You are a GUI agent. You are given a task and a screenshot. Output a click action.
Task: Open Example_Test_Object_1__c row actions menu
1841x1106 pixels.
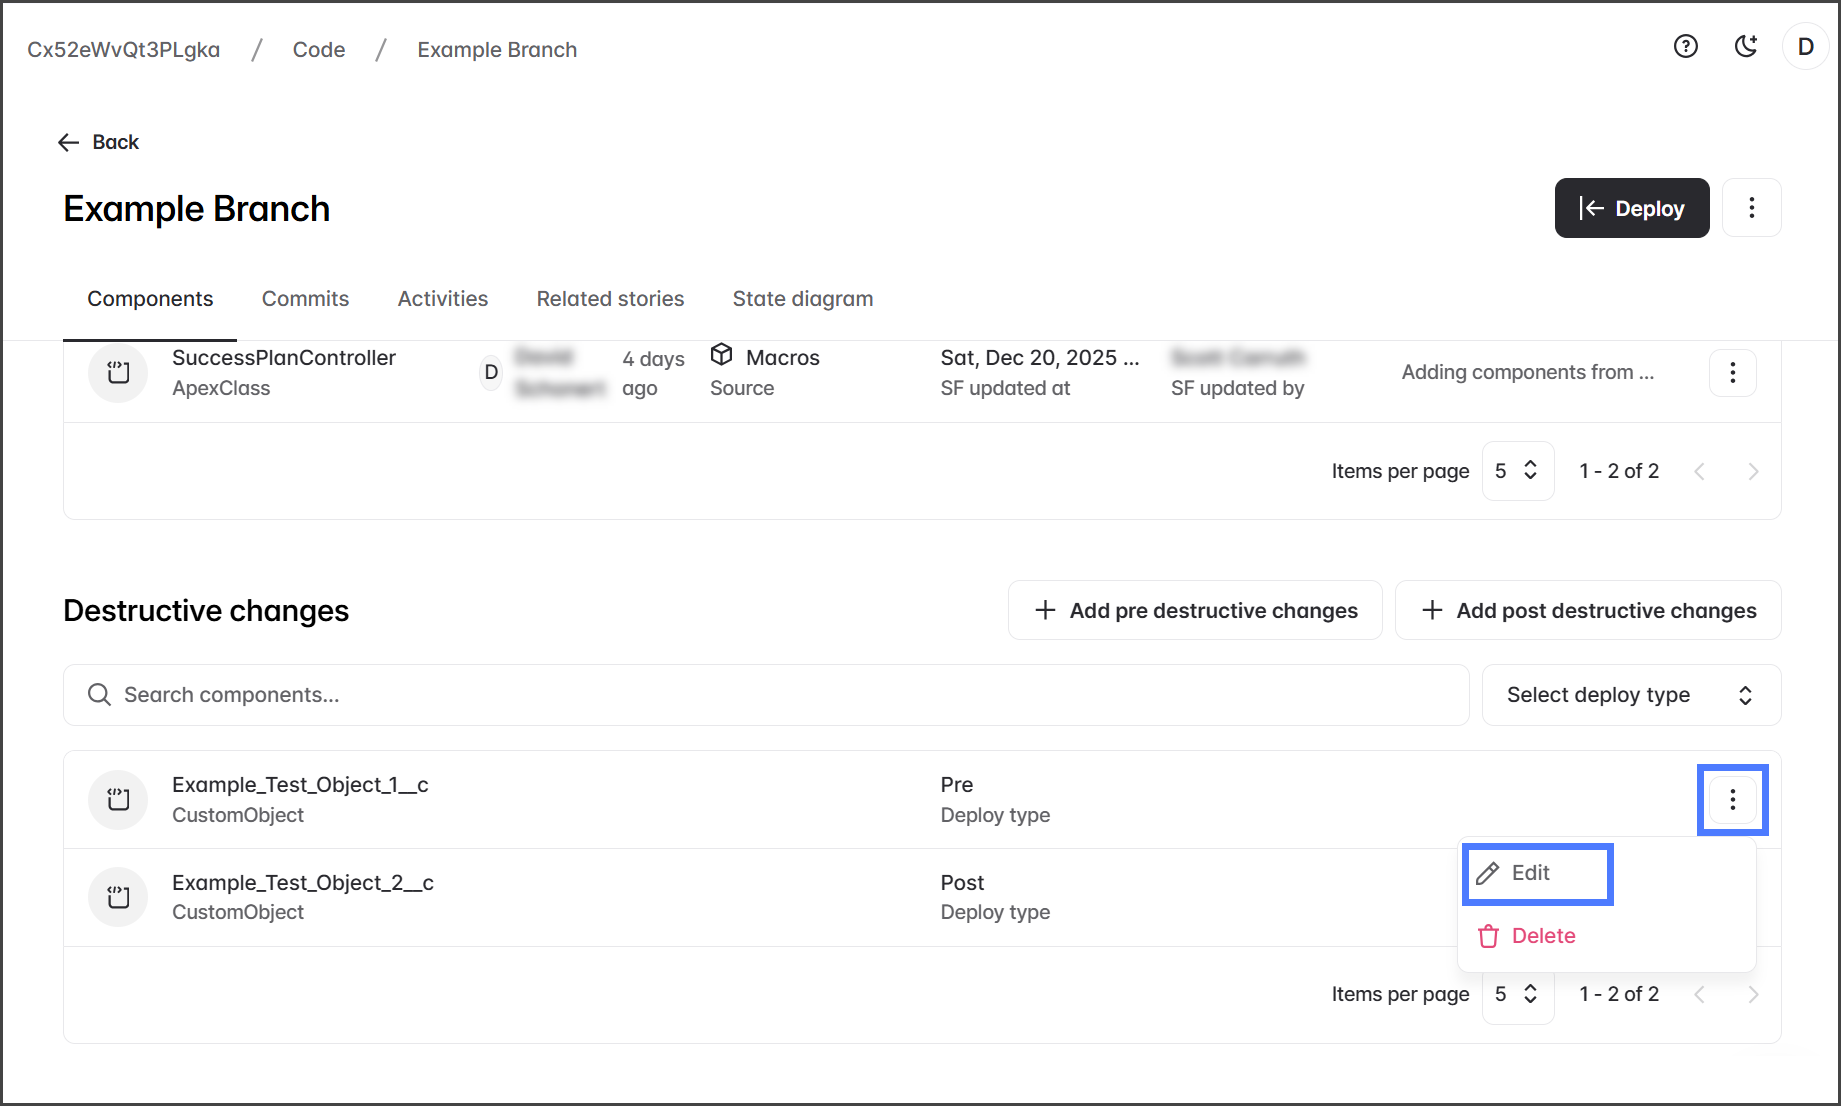point(1732,800)
